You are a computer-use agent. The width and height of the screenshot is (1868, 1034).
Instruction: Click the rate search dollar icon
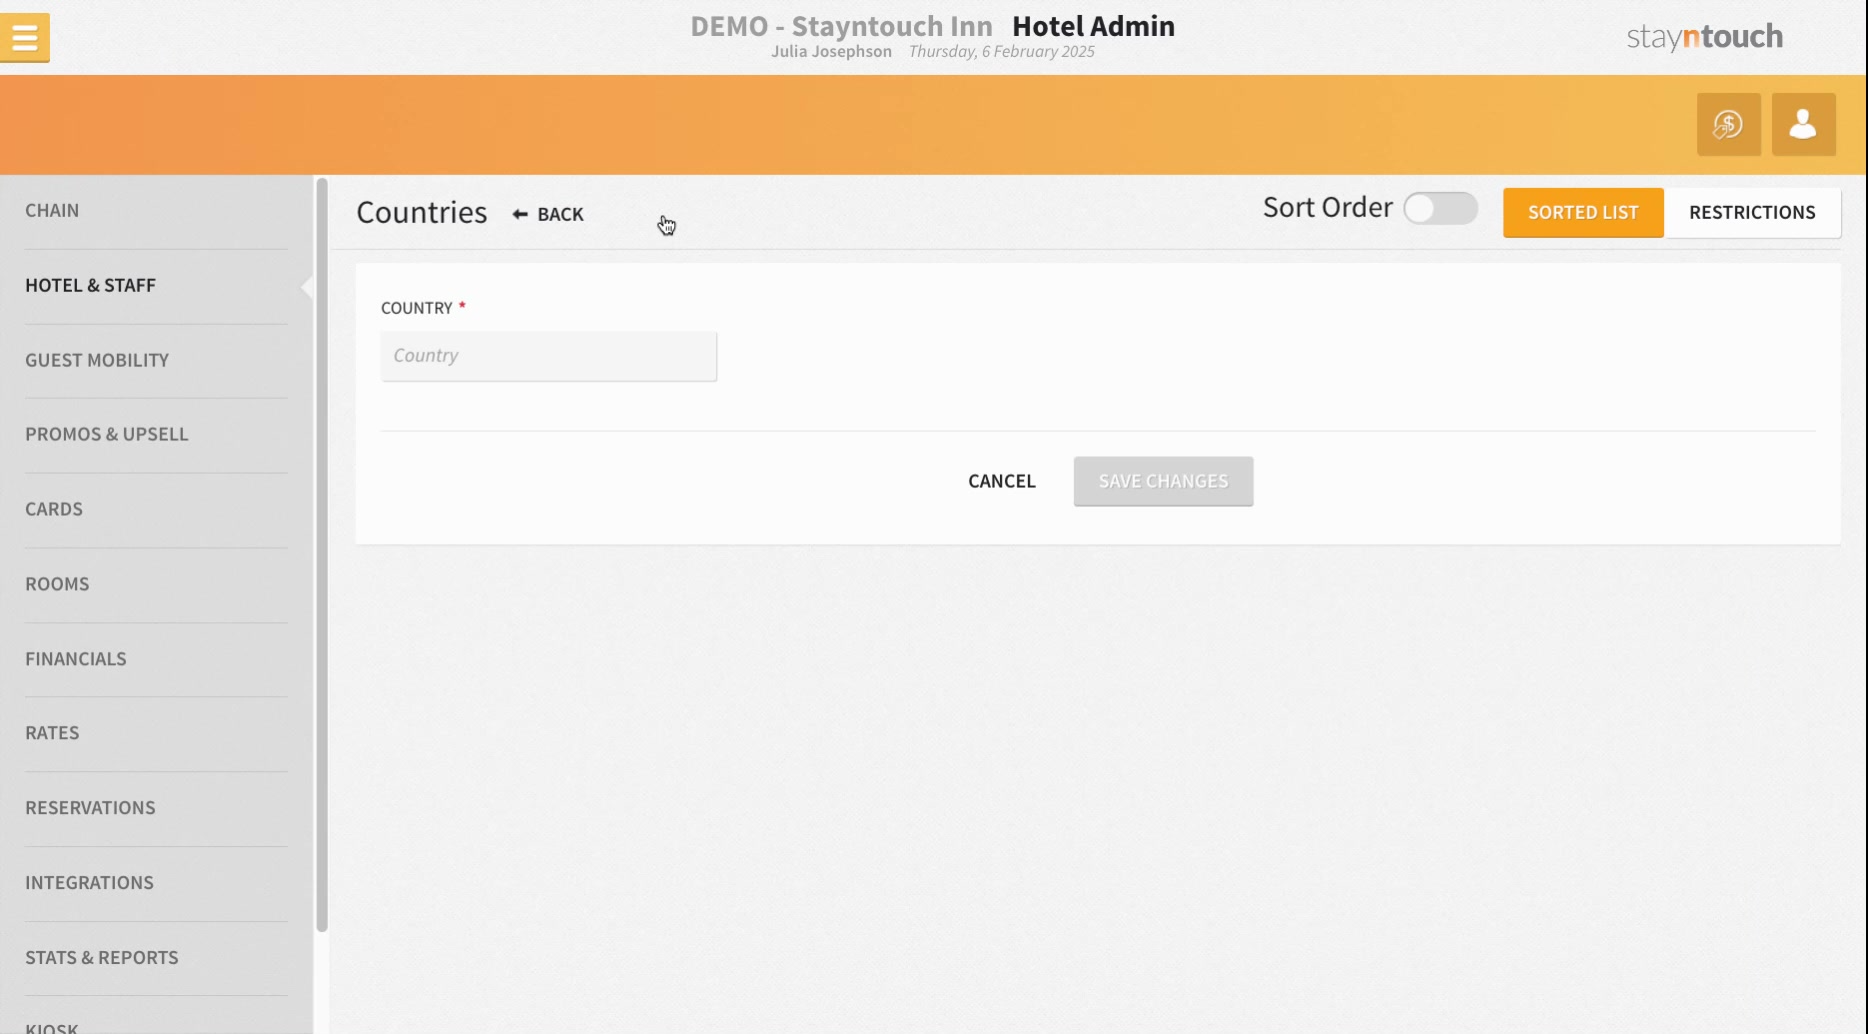[1728, 124]
